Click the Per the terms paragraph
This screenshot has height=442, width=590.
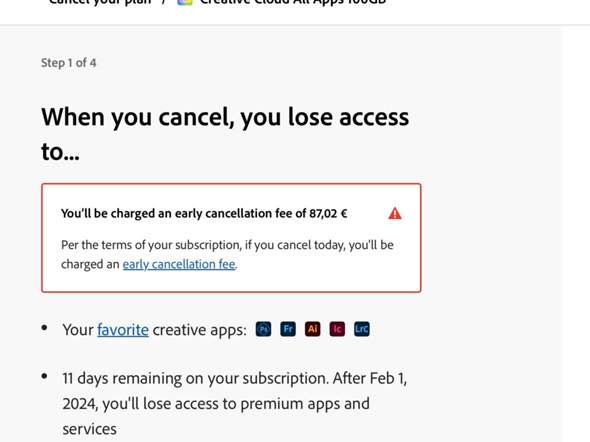click(x=227, y=255)
